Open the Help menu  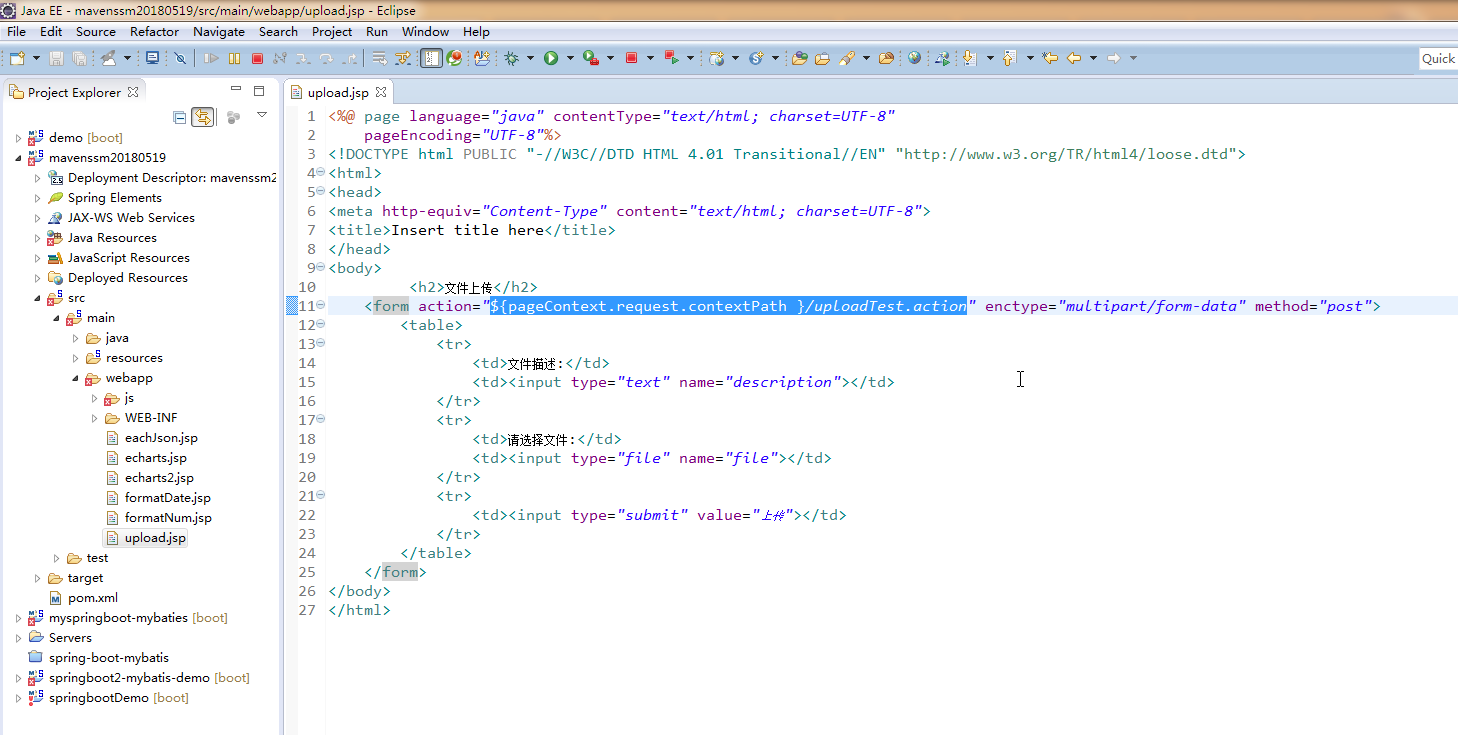(477, 31)
